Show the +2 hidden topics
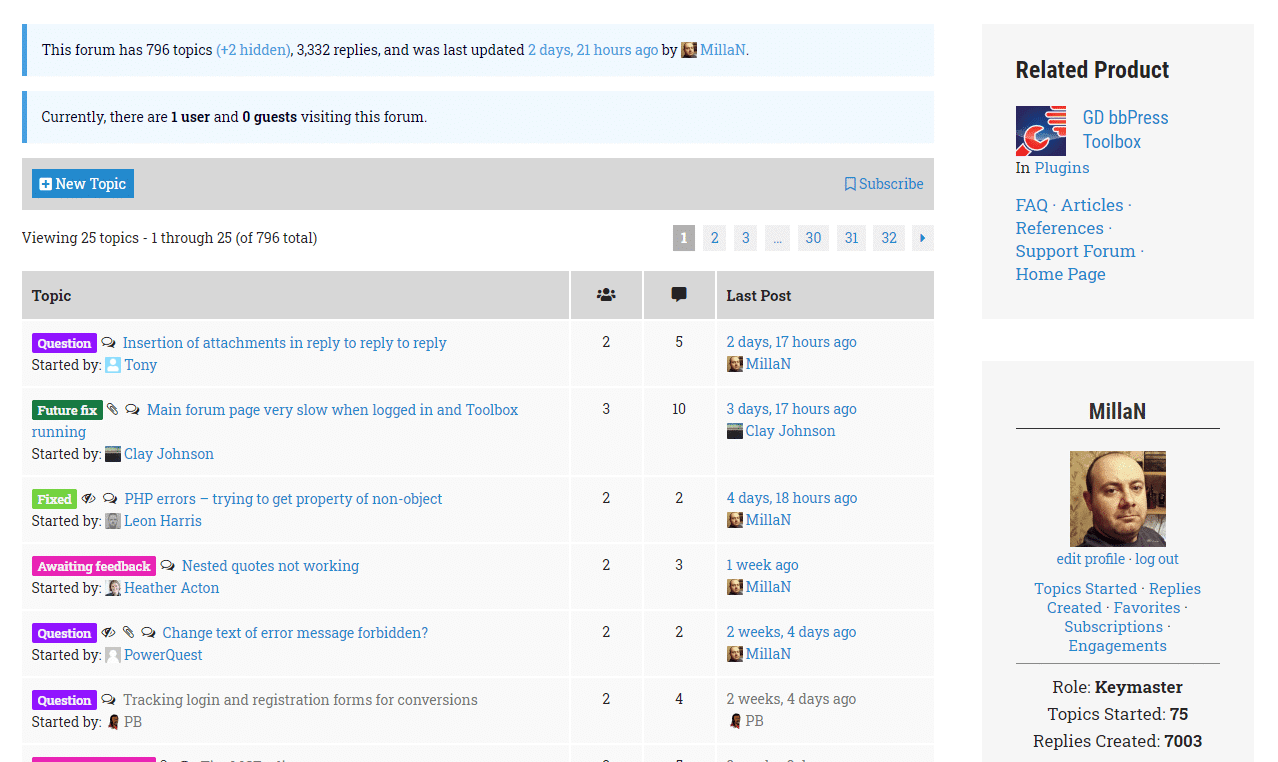Viewport: 1278px width, 762px height. tap(254, 50)
